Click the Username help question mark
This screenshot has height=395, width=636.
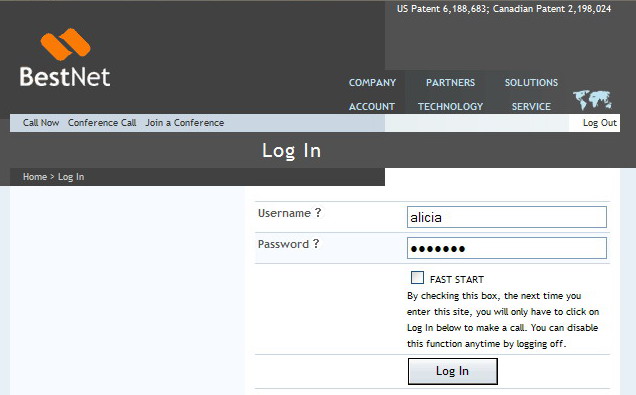click(x=318, y=213)
